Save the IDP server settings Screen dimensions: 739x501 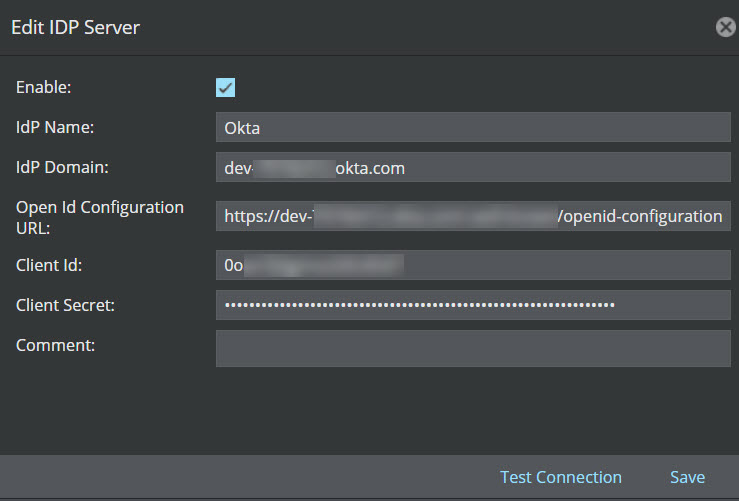687,477
